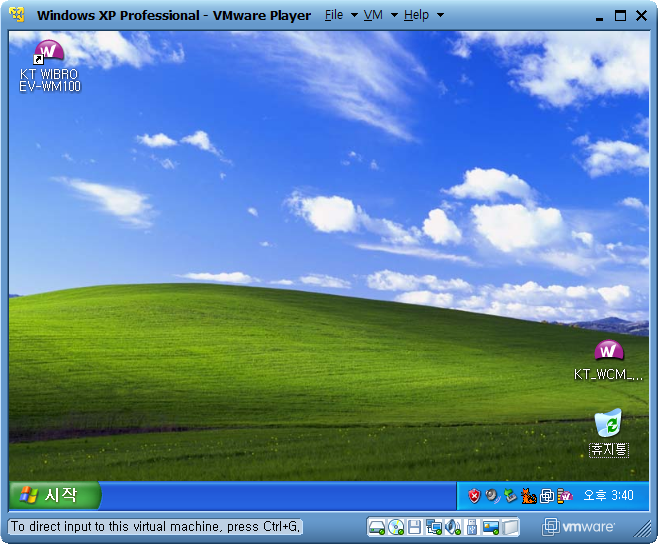Image resolution: width=658 pixels, height=544 pixels.
Task: Click VMware USB device icon
Action: click(x=472, y=527)
